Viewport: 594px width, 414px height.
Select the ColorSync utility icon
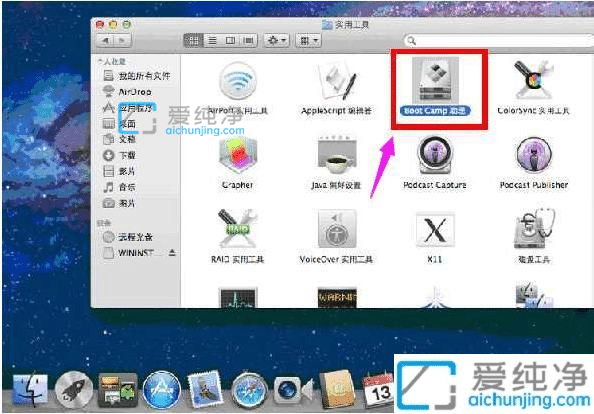pos(533,81)
